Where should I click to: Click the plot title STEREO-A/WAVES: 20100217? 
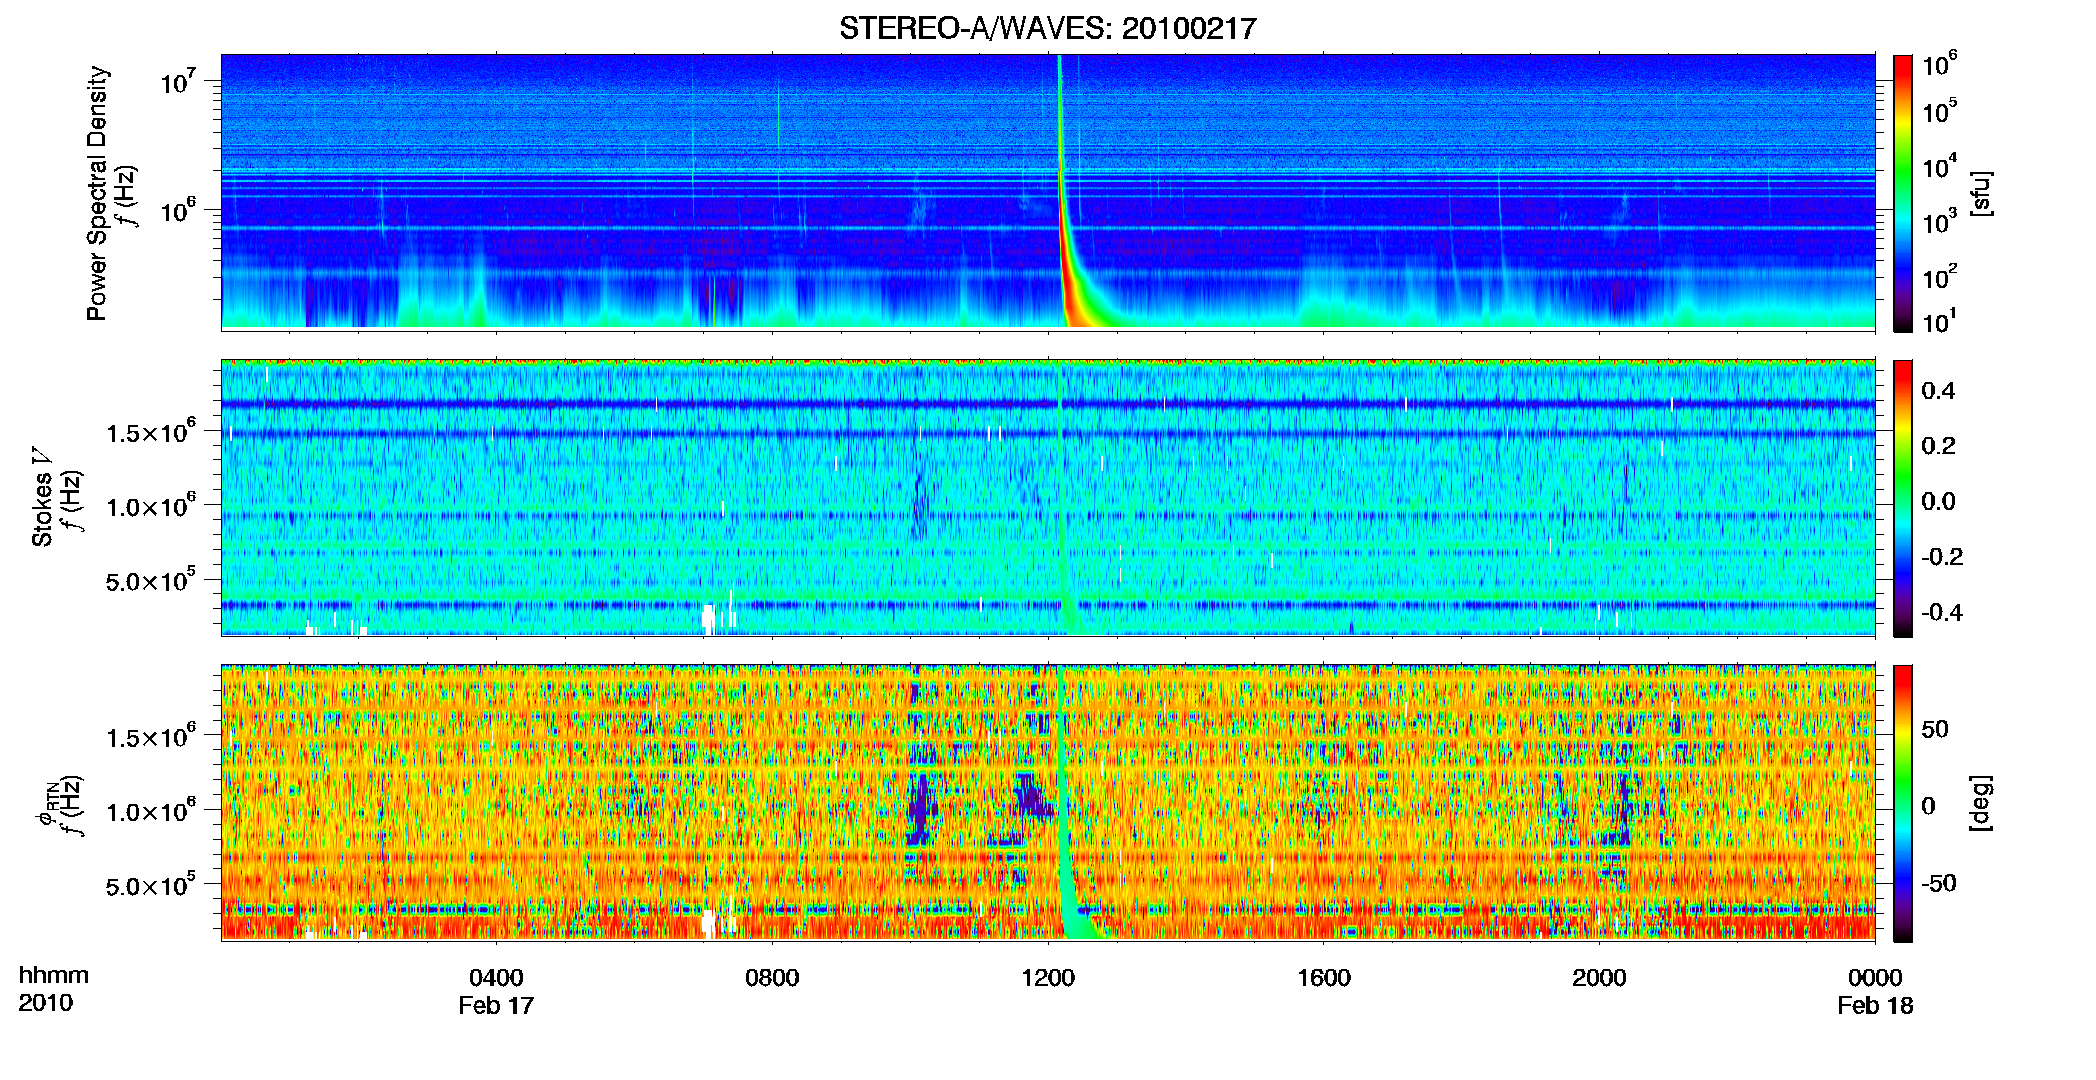pos(1047,28)
